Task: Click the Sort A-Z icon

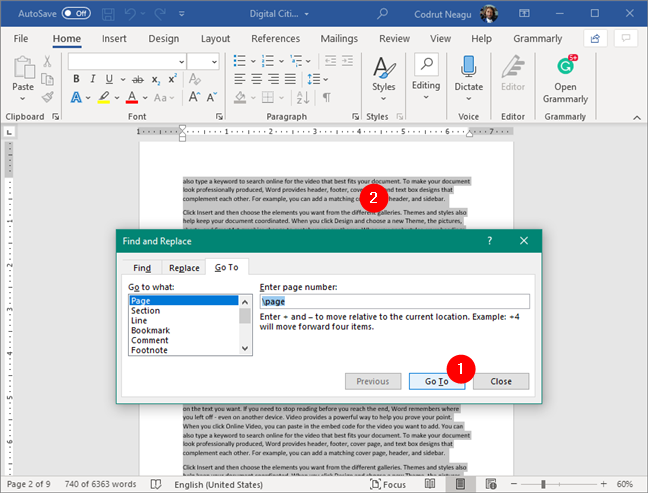Action: (303, 98)
